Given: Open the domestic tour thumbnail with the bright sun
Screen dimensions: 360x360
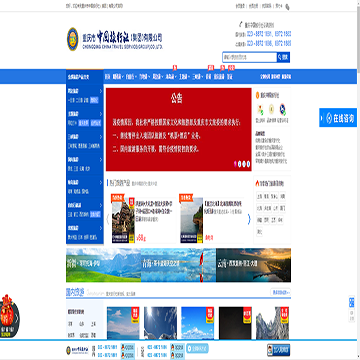Looking at the screenshot, I should (x=160, y=323).
